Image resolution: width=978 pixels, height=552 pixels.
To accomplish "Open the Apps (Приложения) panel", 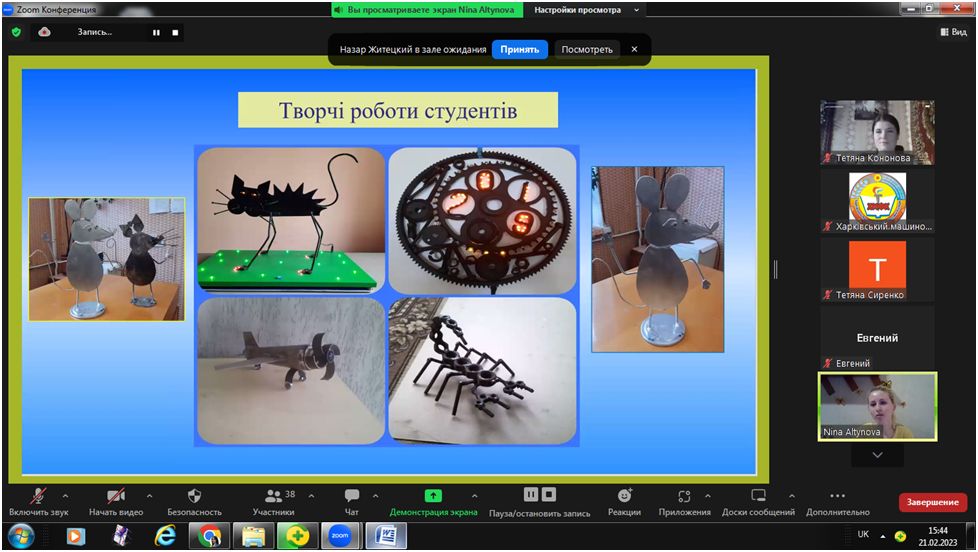I will point(684,496).
